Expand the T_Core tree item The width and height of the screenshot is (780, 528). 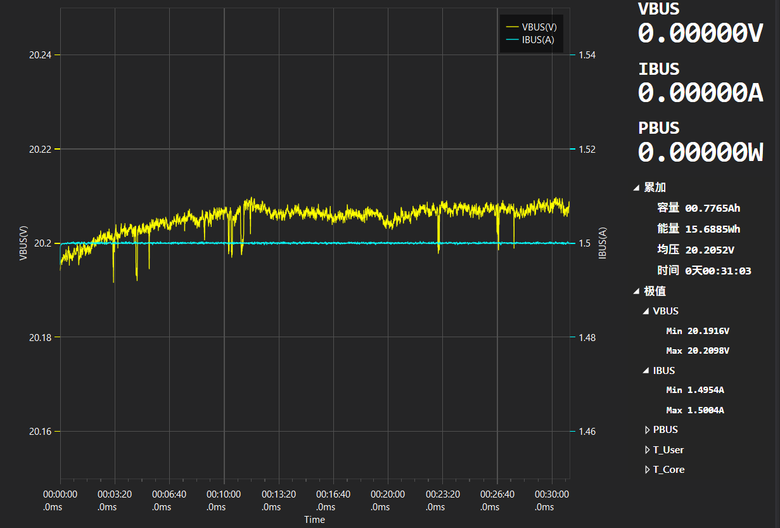[647, 470]
